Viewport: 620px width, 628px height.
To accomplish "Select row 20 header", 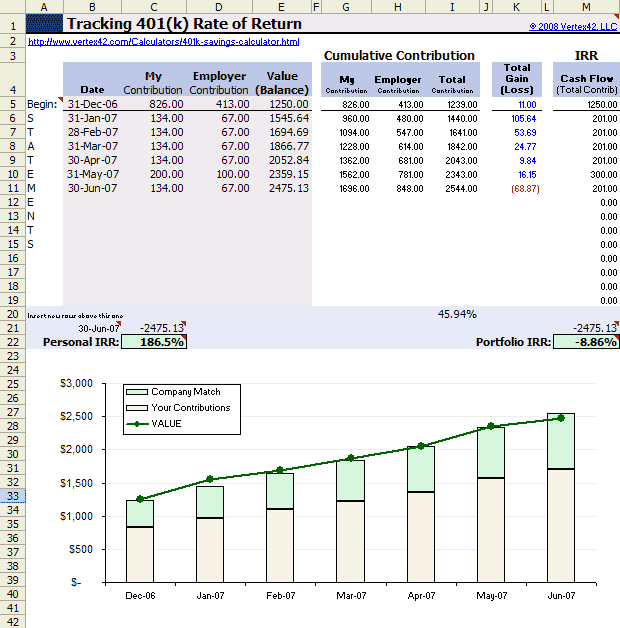I will tap(13, 314).
